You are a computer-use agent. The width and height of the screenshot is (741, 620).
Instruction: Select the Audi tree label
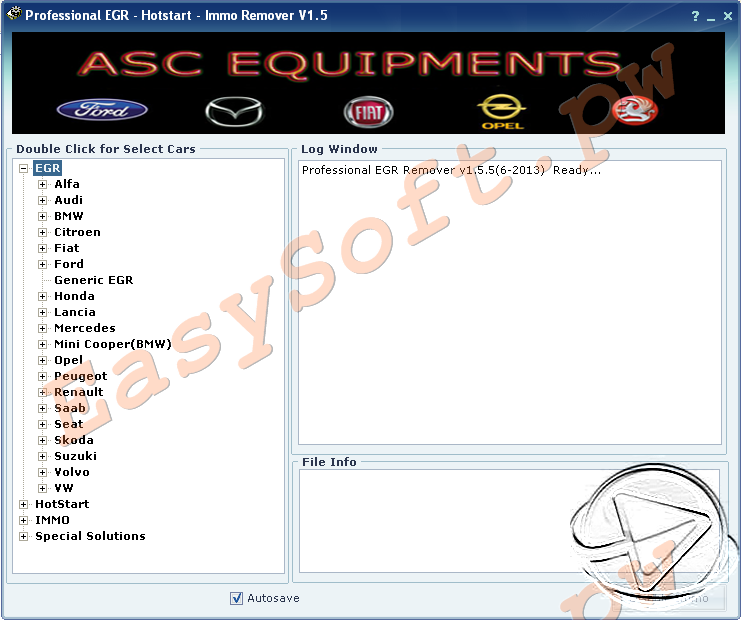69,200
